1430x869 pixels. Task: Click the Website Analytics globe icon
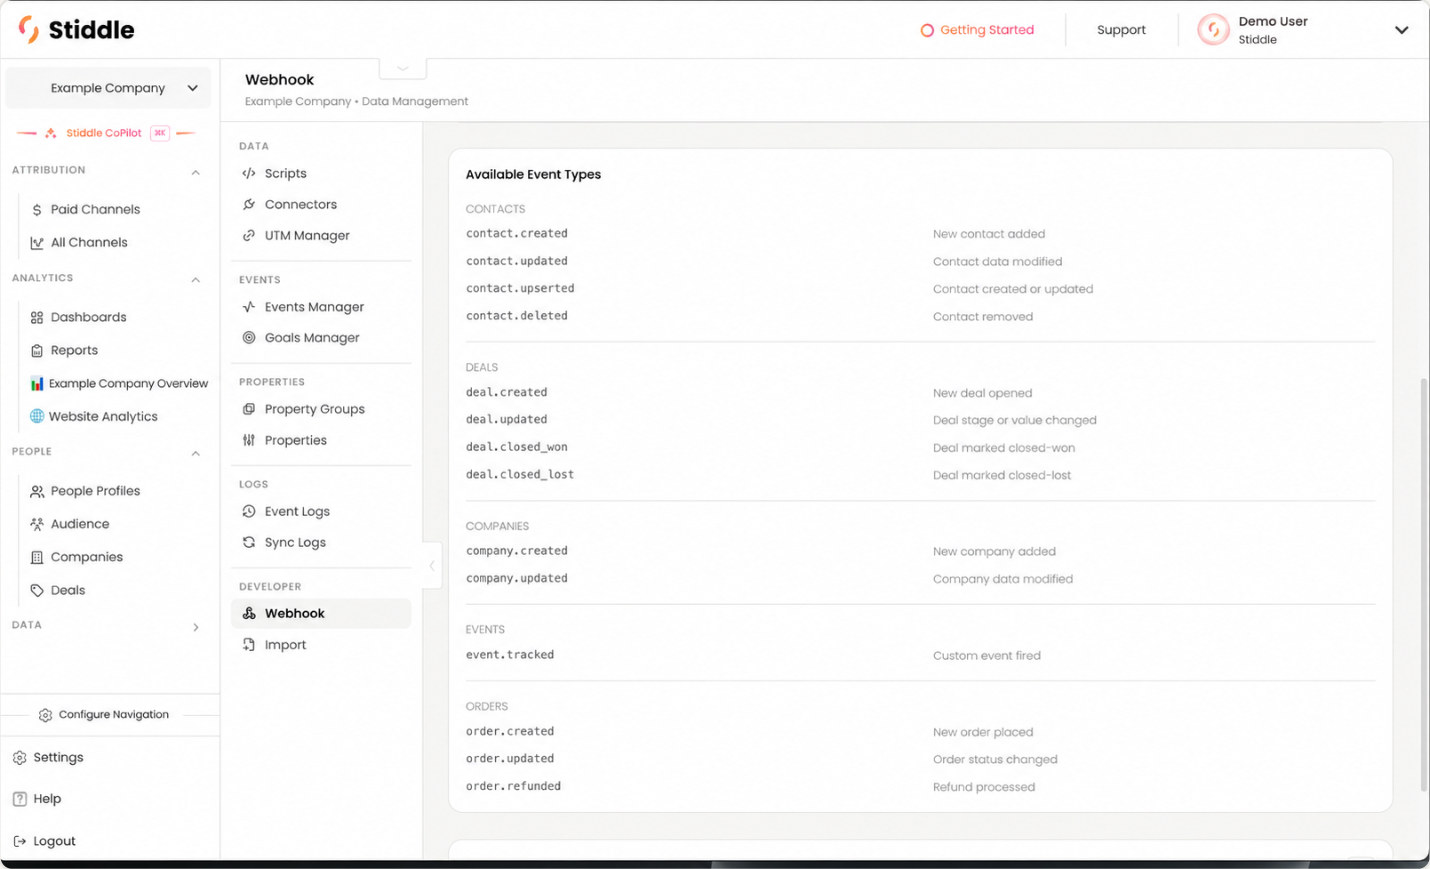37,416
